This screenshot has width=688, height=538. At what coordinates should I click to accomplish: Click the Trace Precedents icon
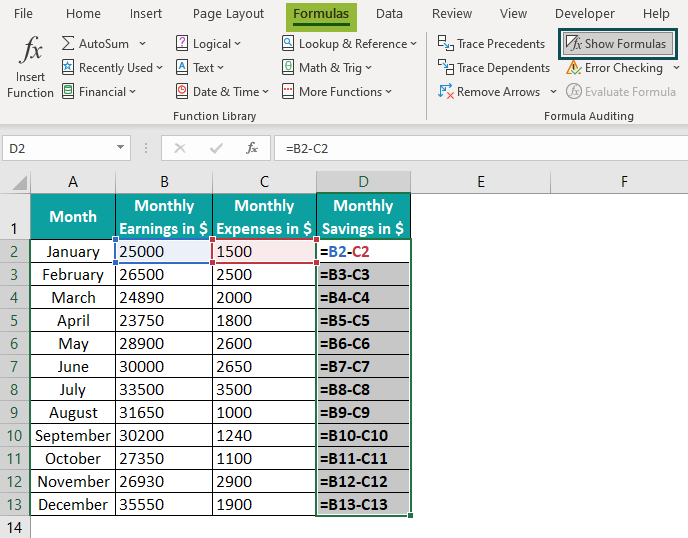[x=445, y=43]
